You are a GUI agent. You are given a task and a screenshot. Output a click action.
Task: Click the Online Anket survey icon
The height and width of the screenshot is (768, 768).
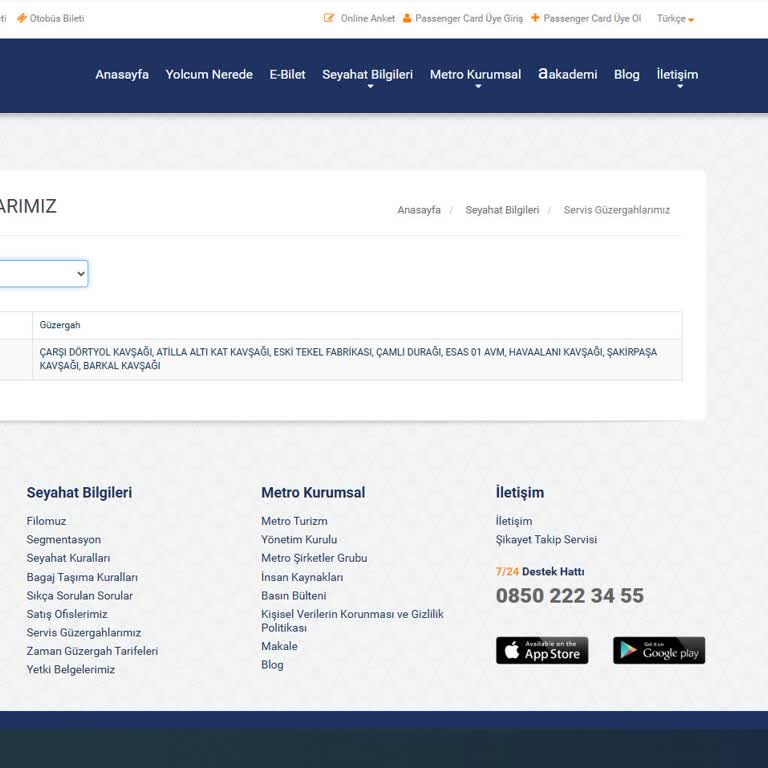coord(329,18)
